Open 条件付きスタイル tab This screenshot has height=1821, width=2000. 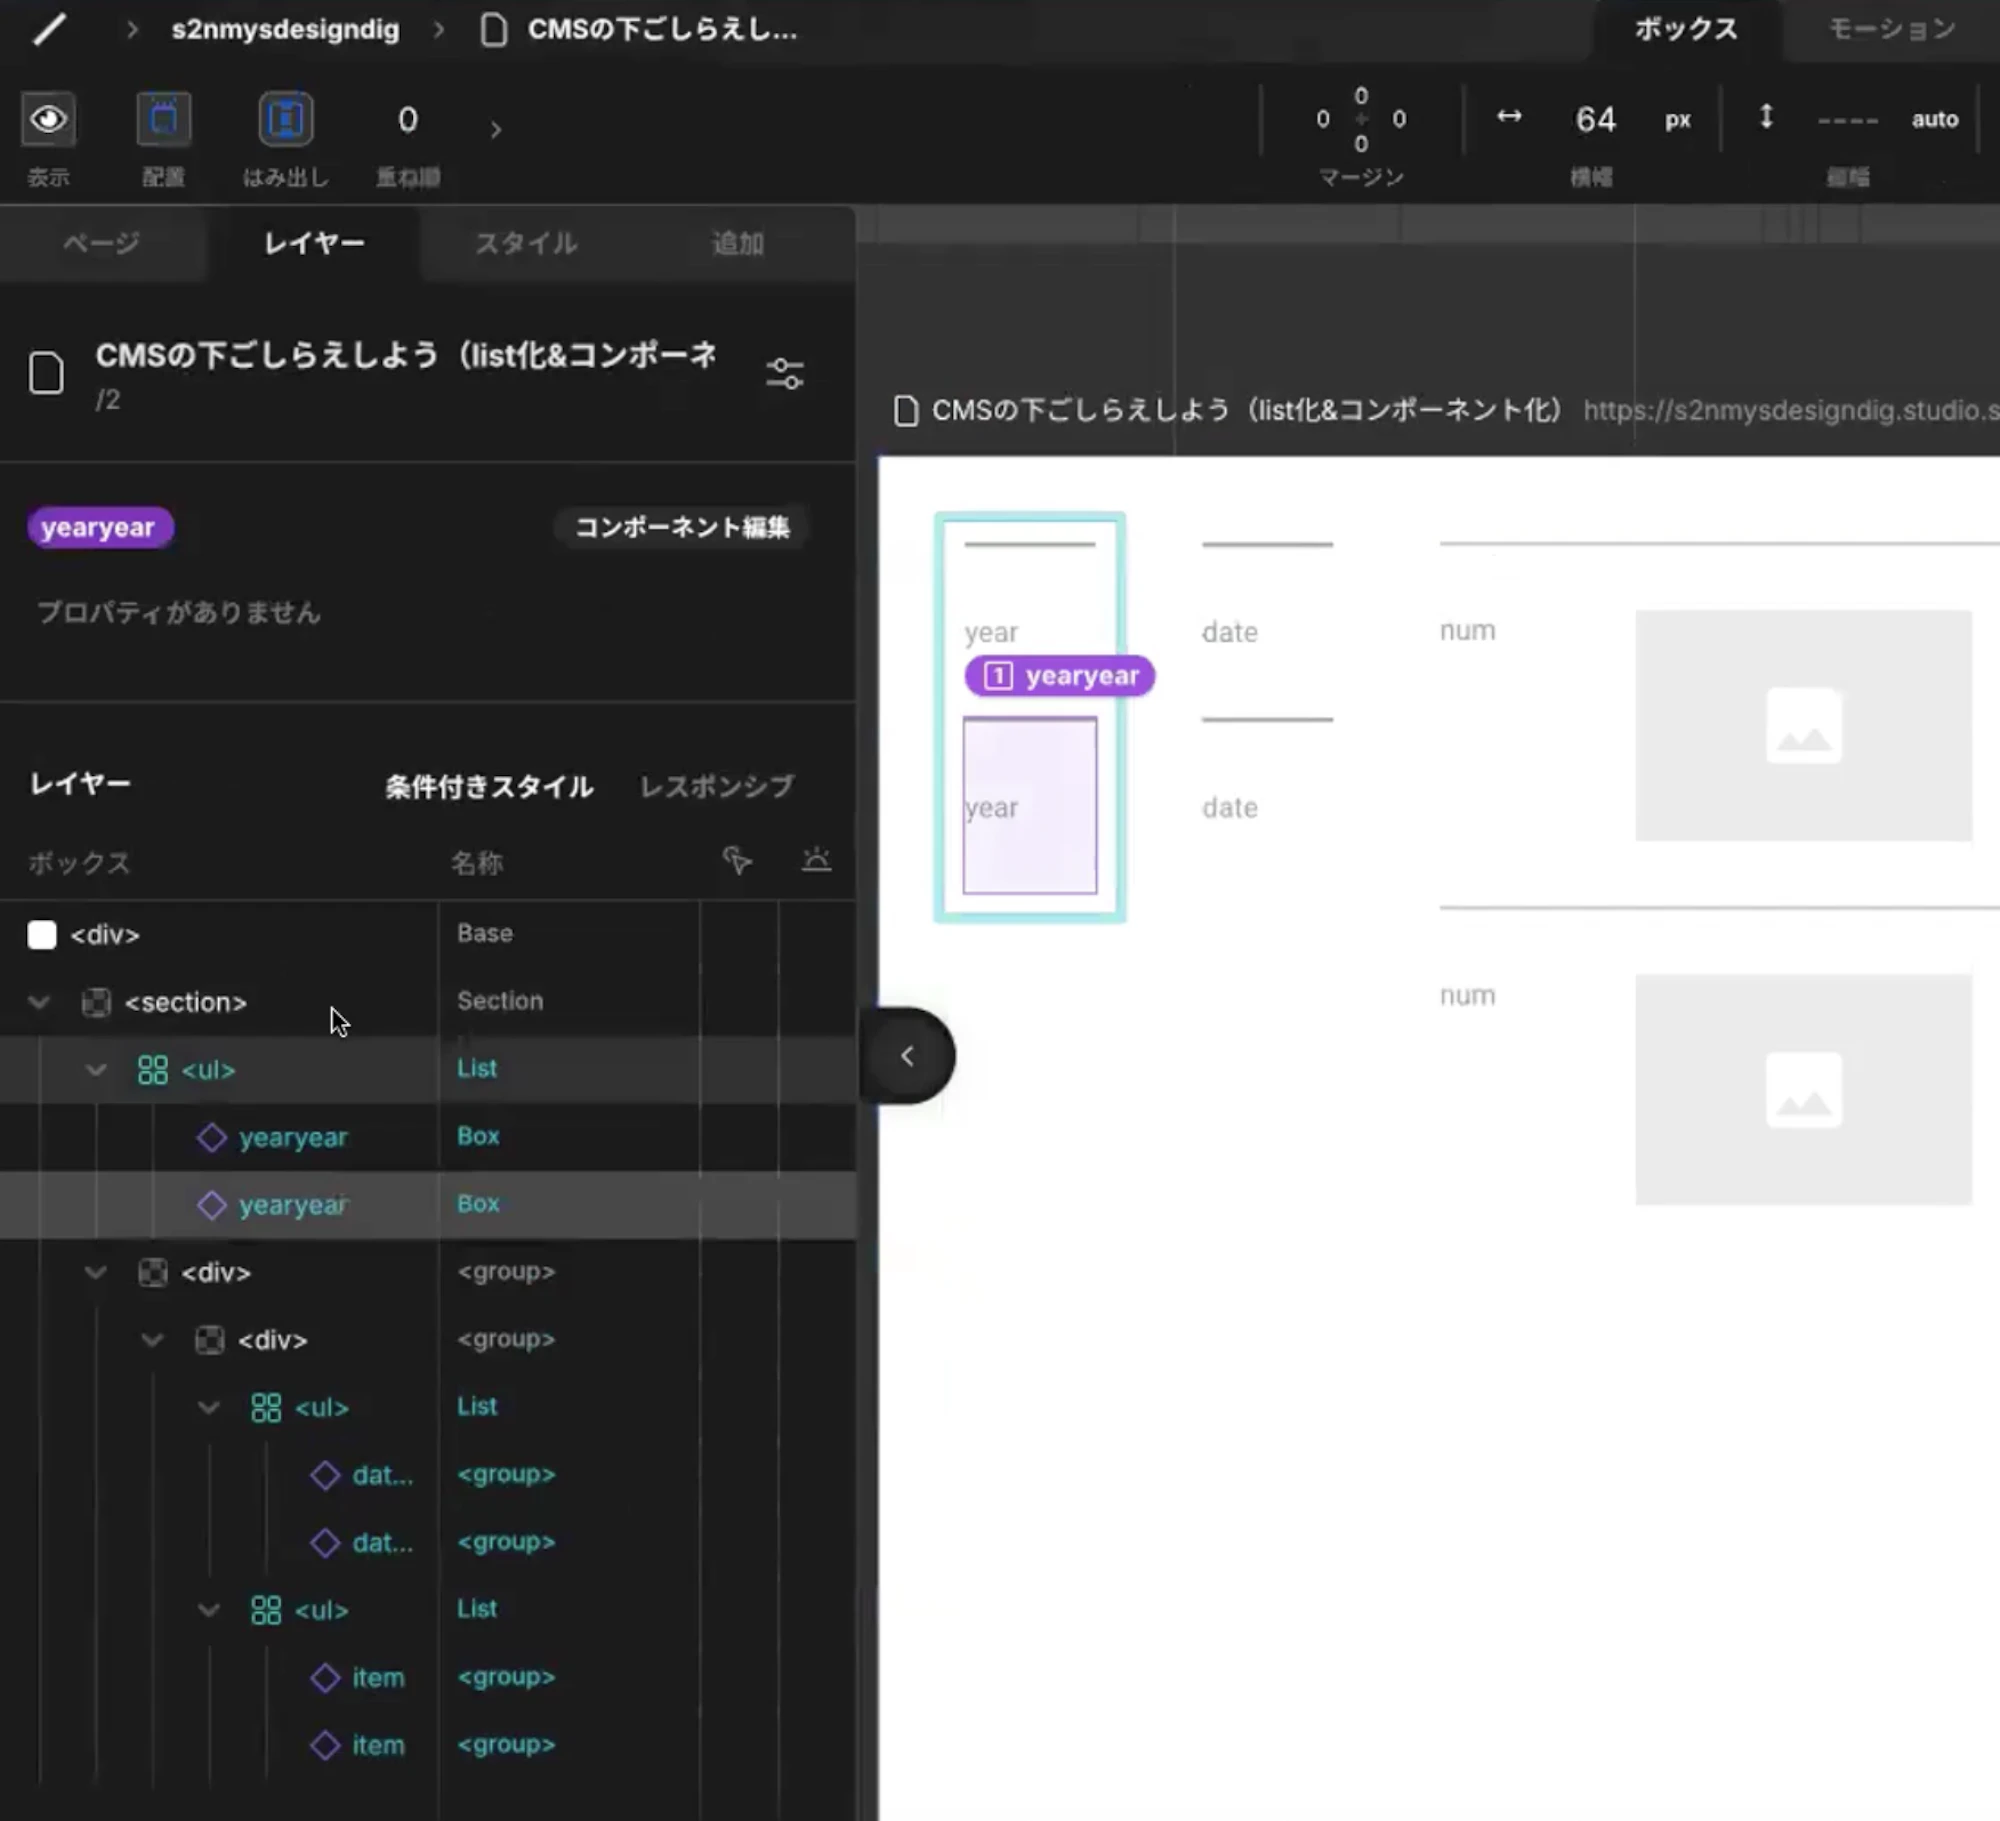coord(489,786)
